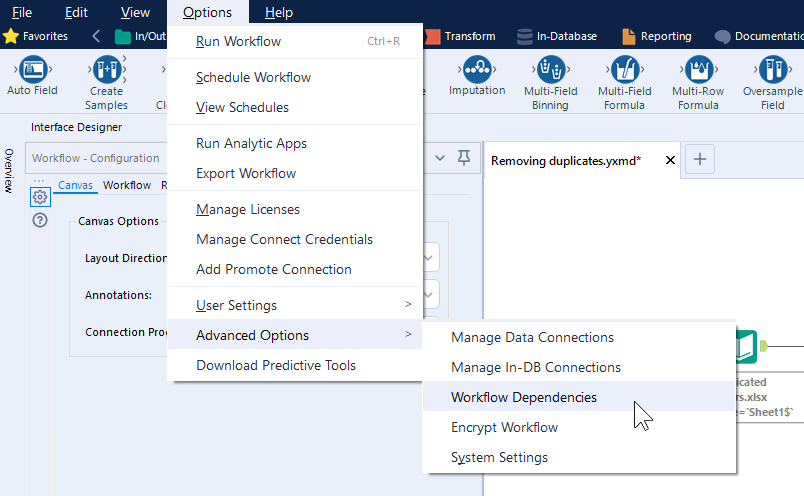This screenshot has width=804, height=496.
Task: Choose Run Workflow from Options menu
Action: pyautogui.click(x=238, y=41)
